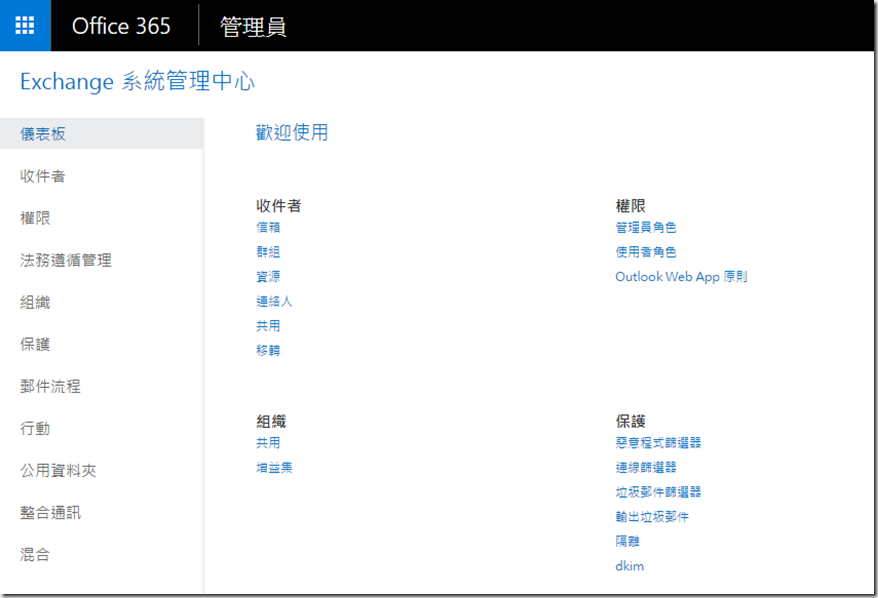Viewport: 878px width, 598px height.
Task: Click 混合 in the left sidebar
Action: coord(35,554)
